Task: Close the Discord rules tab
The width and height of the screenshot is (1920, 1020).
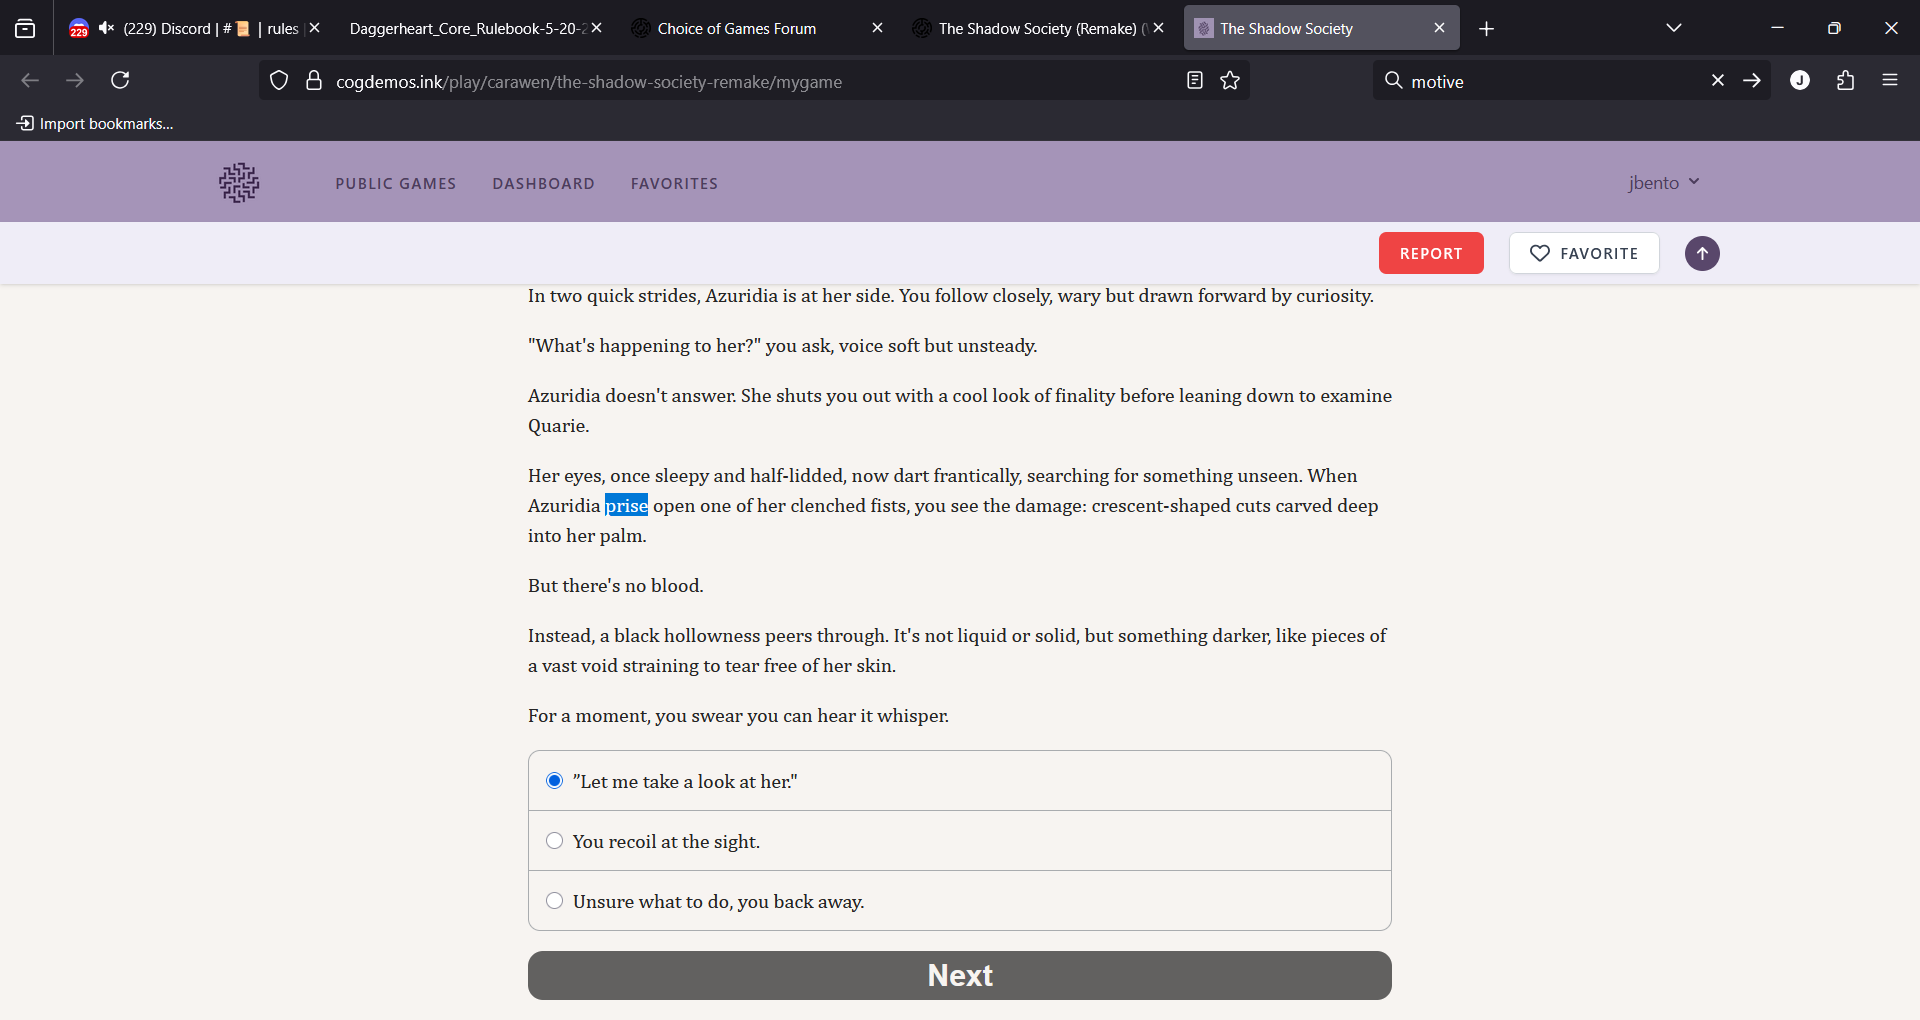Action: point(315,28)
